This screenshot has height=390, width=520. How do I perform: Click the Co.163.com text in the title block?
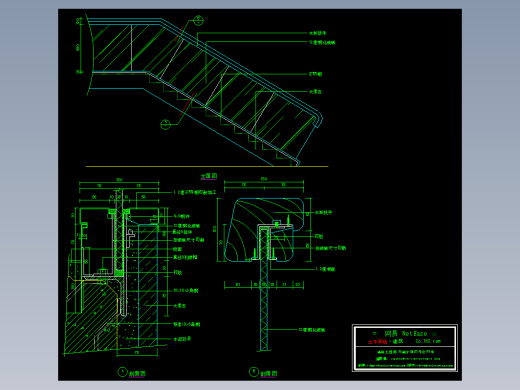point(428,341)
